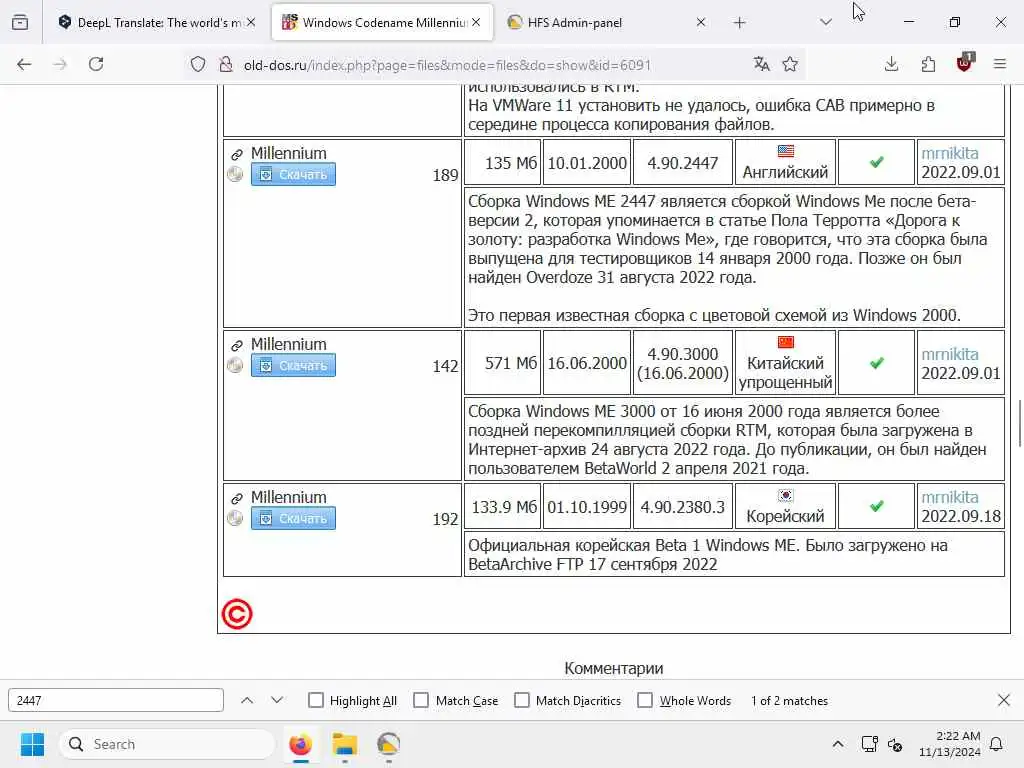Click the red copyright icon

(x=236, y=615)
